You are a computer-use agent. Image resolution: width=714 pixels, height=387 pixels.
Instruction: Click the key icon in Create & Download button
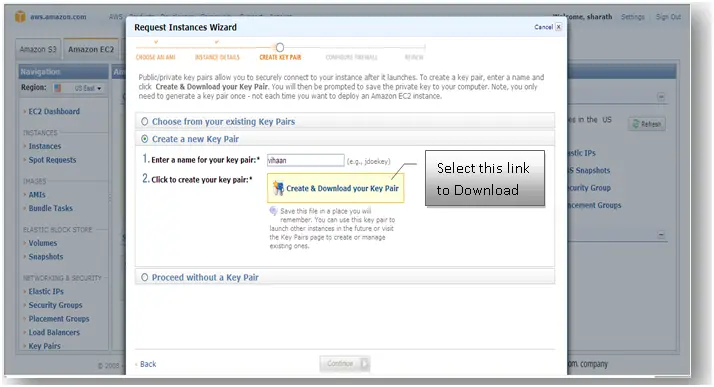click(278, 188)
